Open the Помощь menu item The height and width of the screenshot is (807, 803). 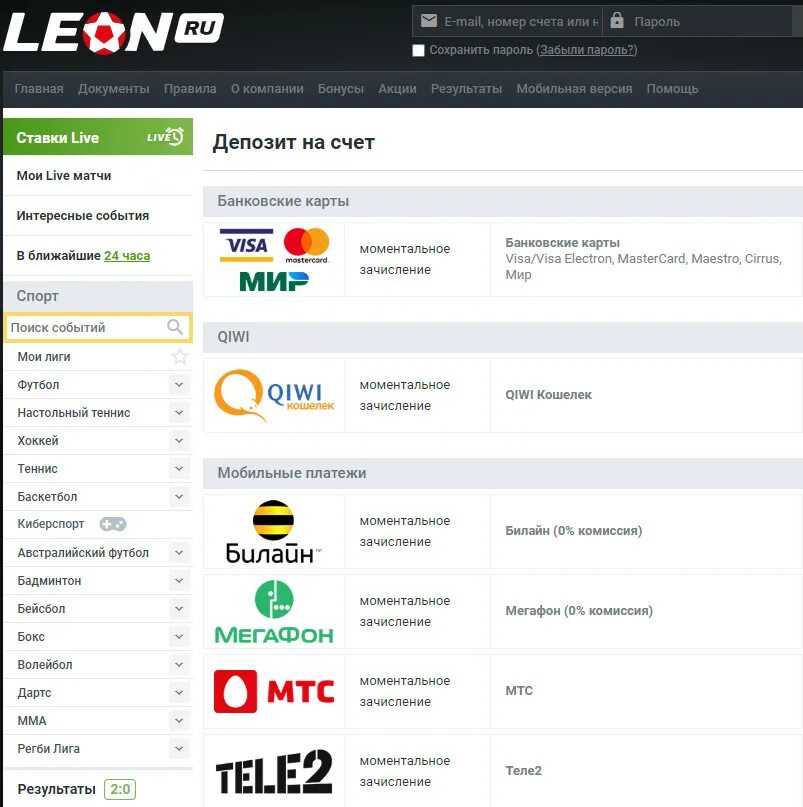(672, 89)
